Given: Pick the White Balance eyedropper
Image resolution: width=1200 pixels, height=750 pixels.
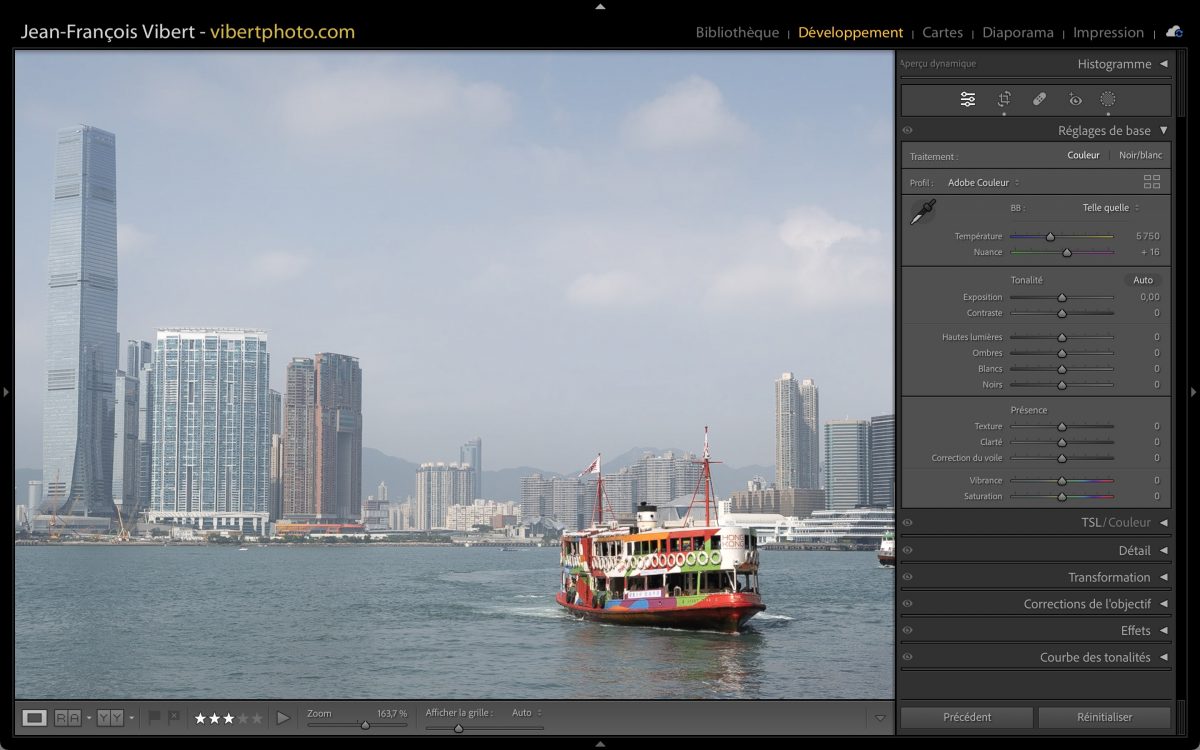Looking at the screenshot, I should point(922,212).
